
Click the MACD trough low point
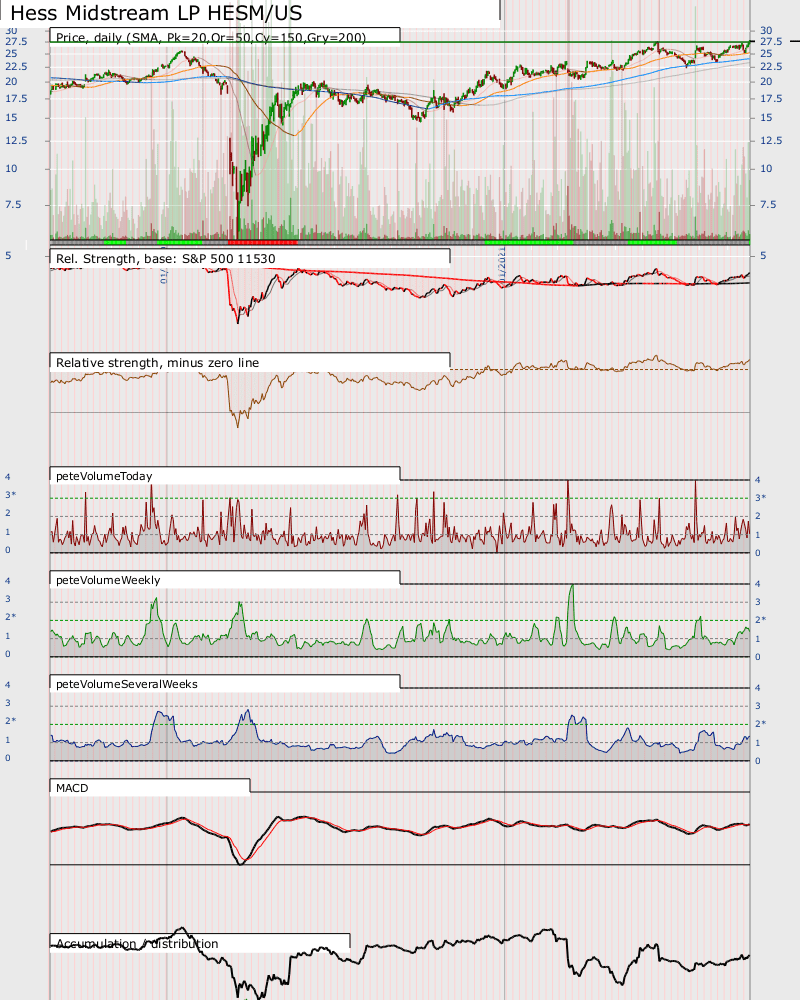point(241,864)
